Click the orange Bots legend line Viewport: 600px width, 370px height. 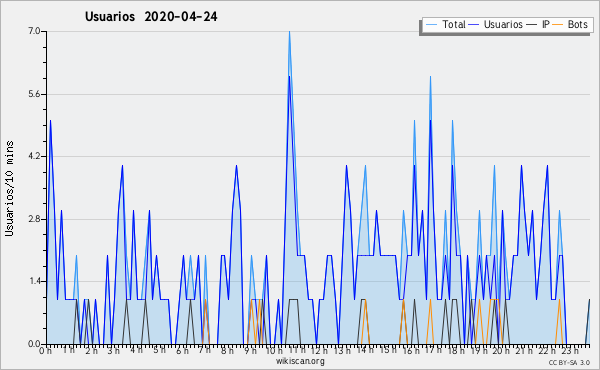pos(558,25)
